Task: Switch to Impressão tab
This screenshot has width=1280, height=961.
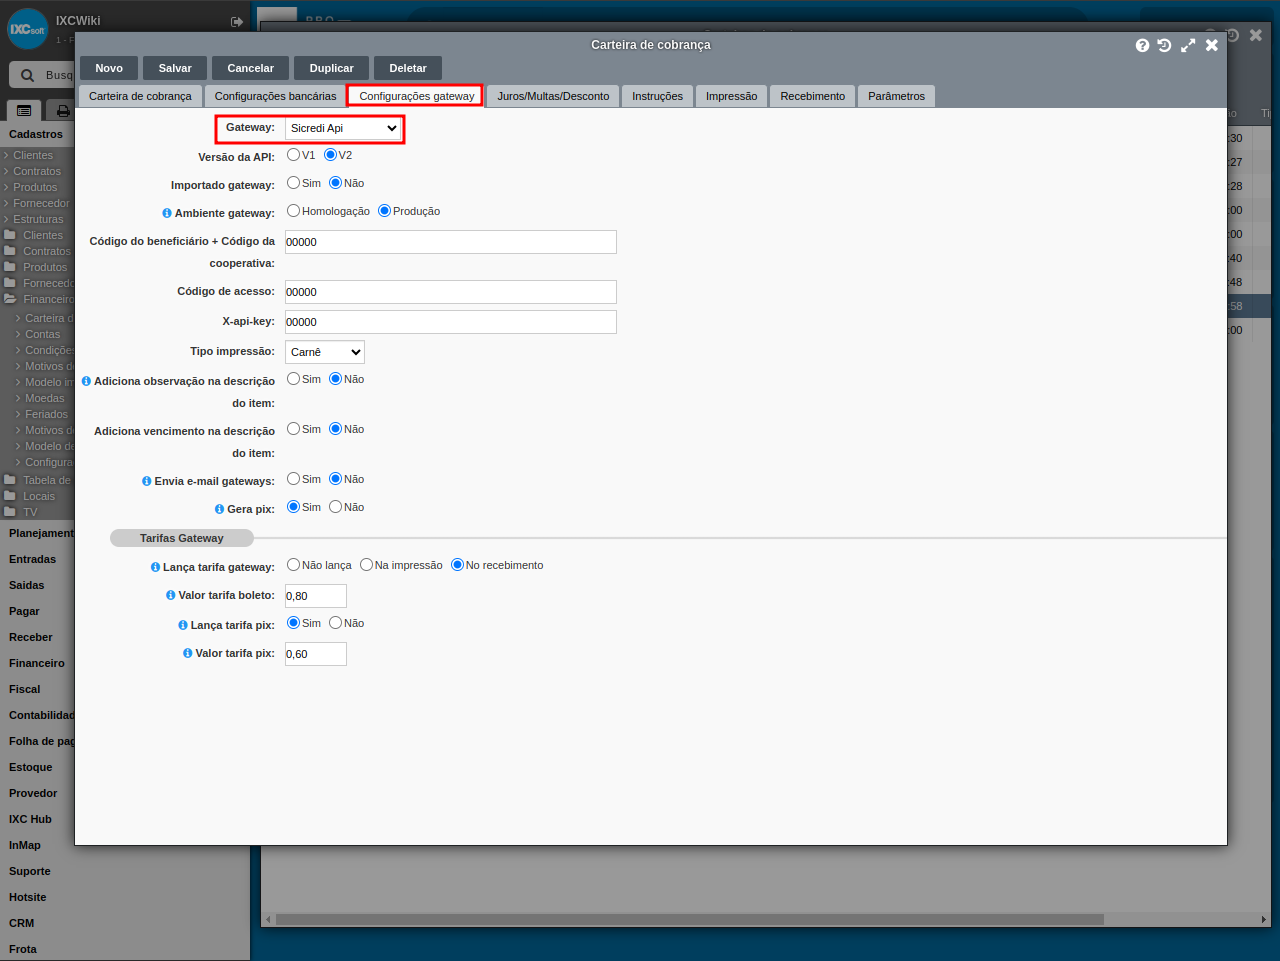Action: (x=731, y=96)
